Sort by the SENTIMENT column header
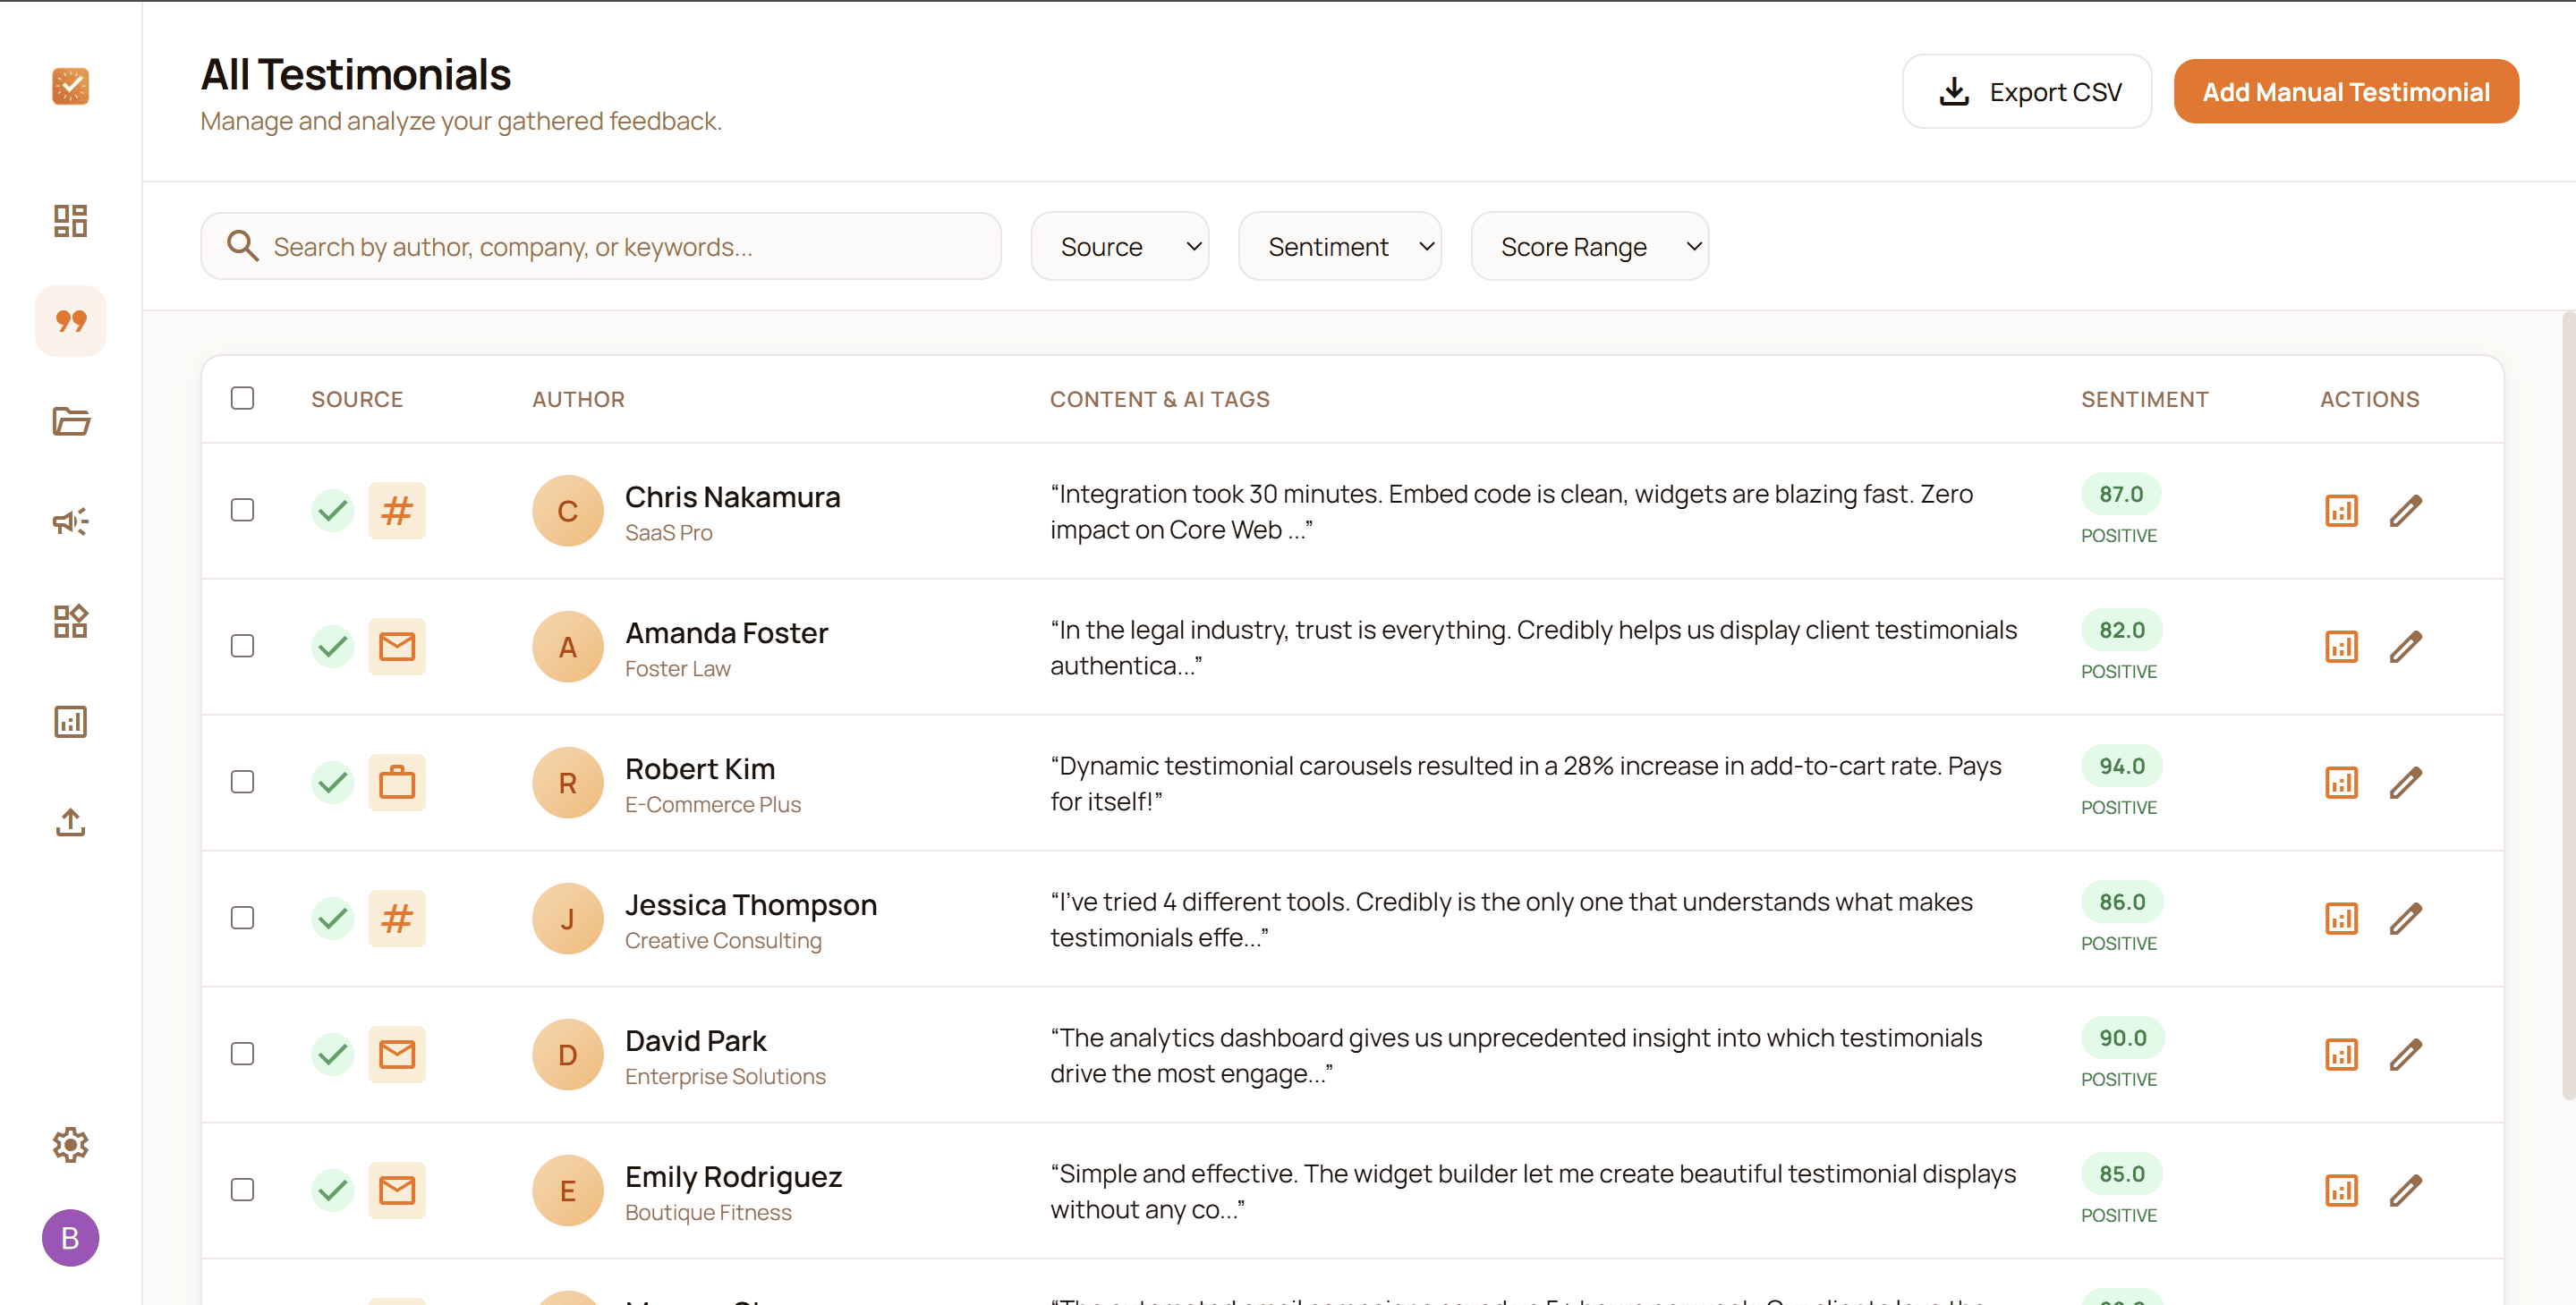This screenshot has width=2576, height=1305. point(2144,398)
